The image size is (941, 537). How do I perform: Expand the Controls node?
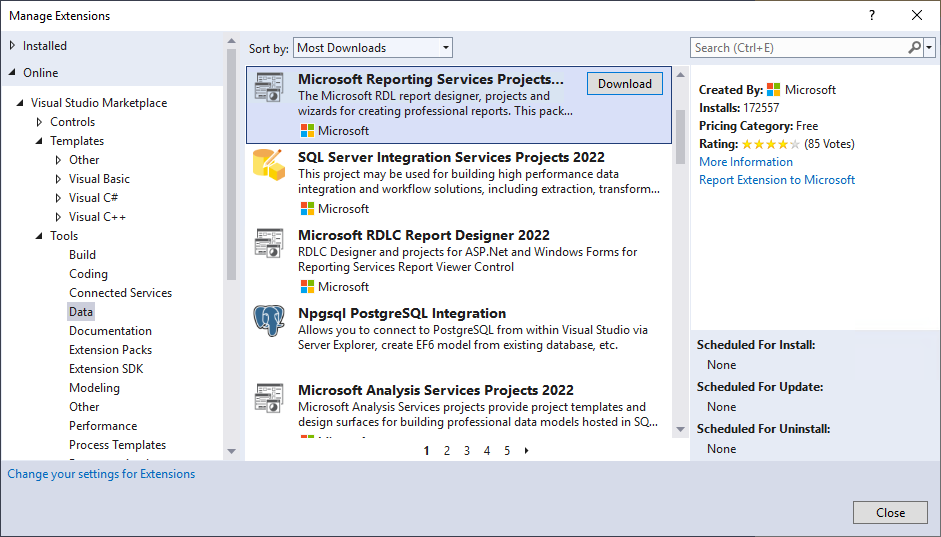pos(40,122)
